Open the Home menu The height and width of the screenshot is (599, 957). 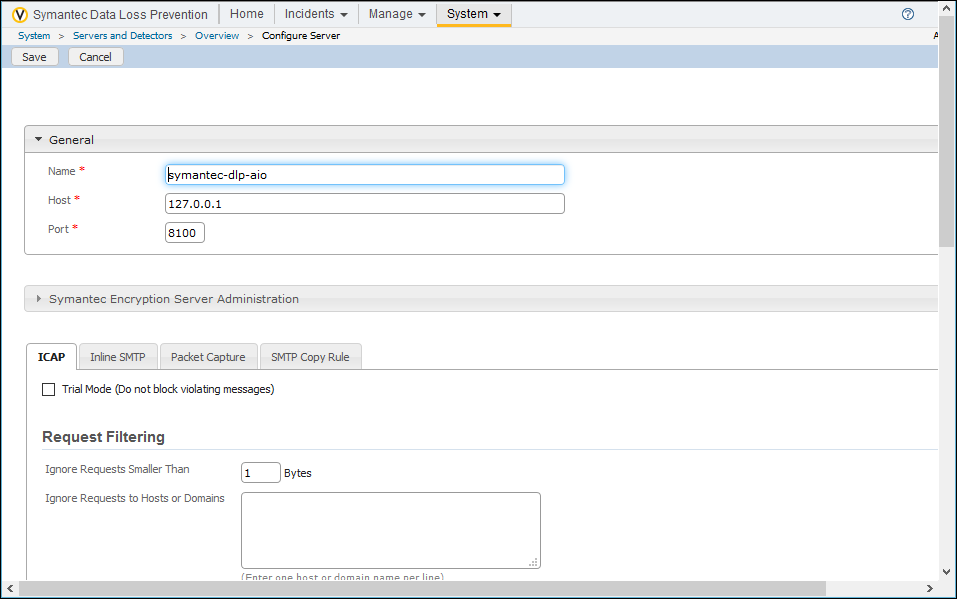247,14
